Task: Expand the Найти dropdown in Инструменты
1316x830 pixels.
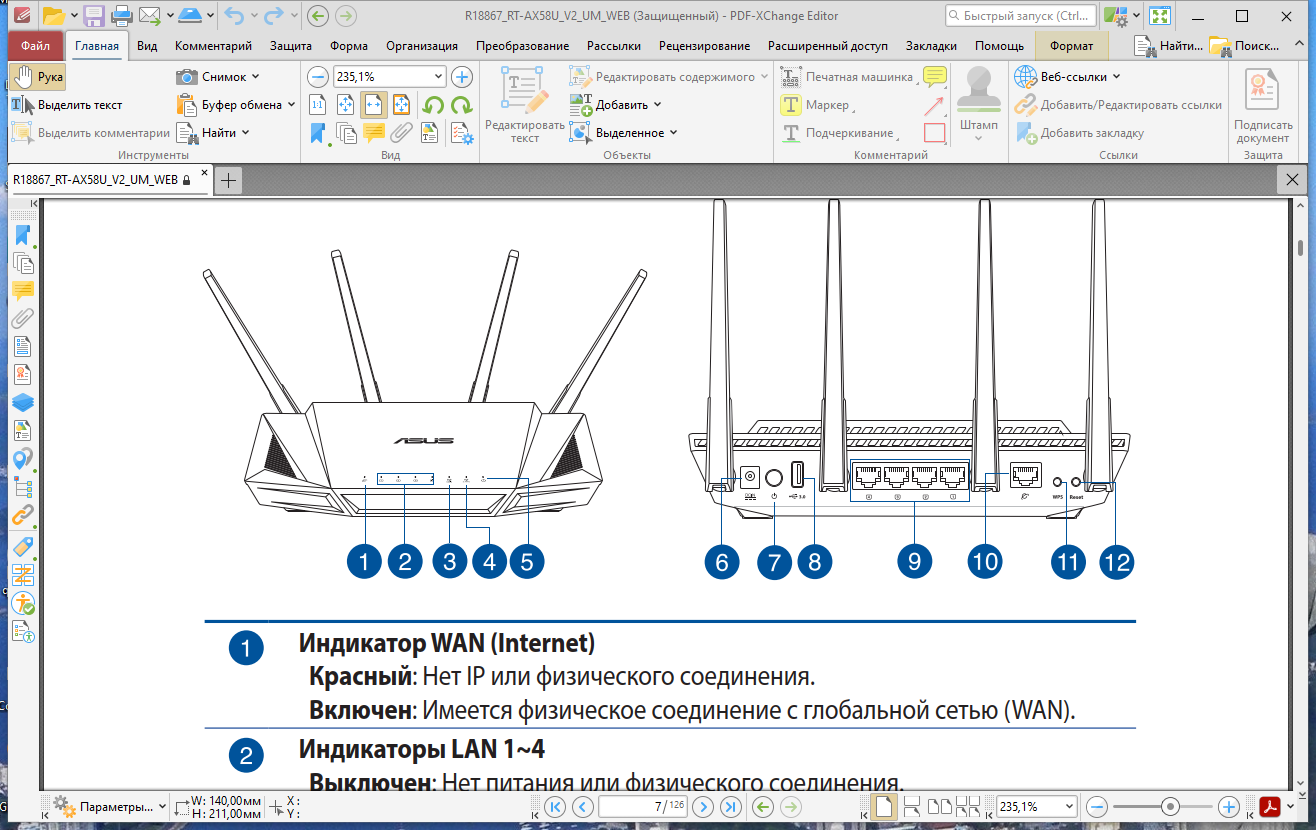Action: pos(212,132)
